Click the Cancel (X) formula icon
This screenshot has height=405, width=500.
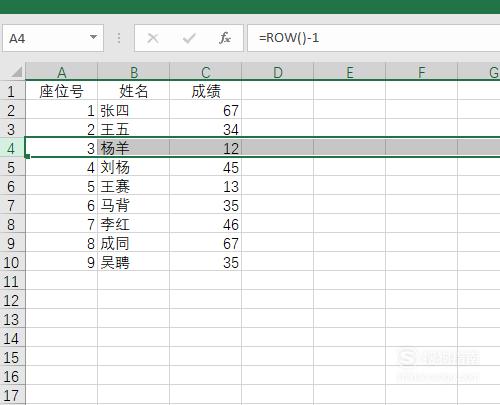tap(153, 38)
